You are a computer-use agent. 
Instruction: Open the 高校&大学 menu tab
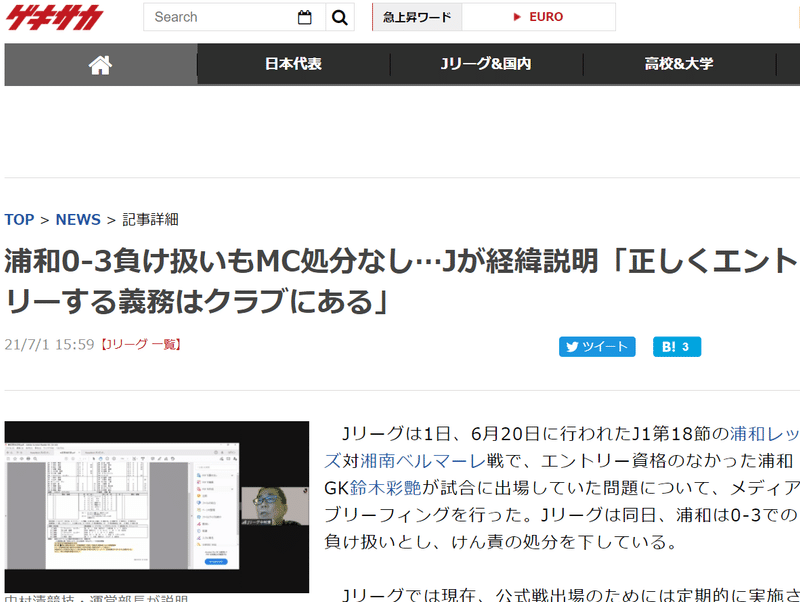679,64
